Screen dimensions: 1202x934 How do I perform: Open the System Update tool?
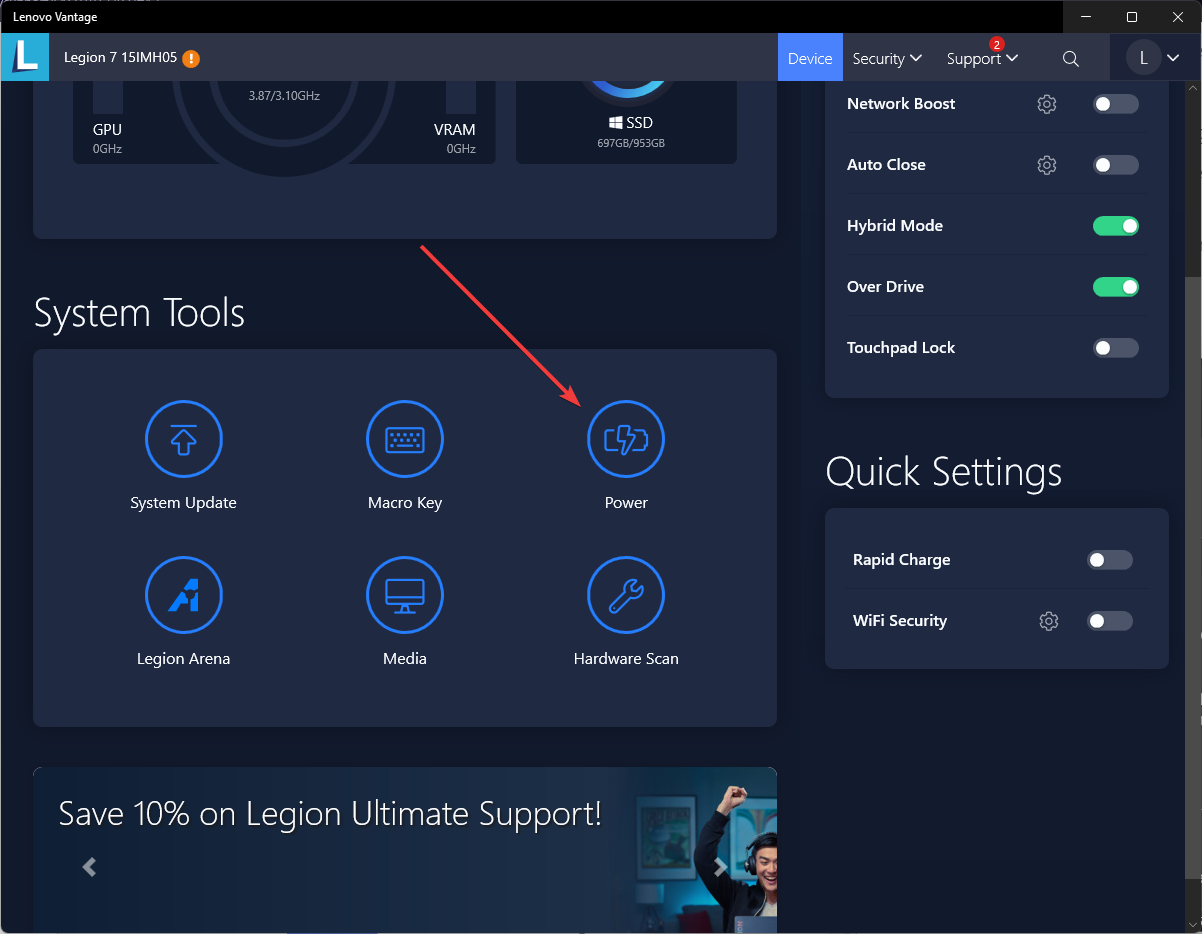tap(184, 439)
